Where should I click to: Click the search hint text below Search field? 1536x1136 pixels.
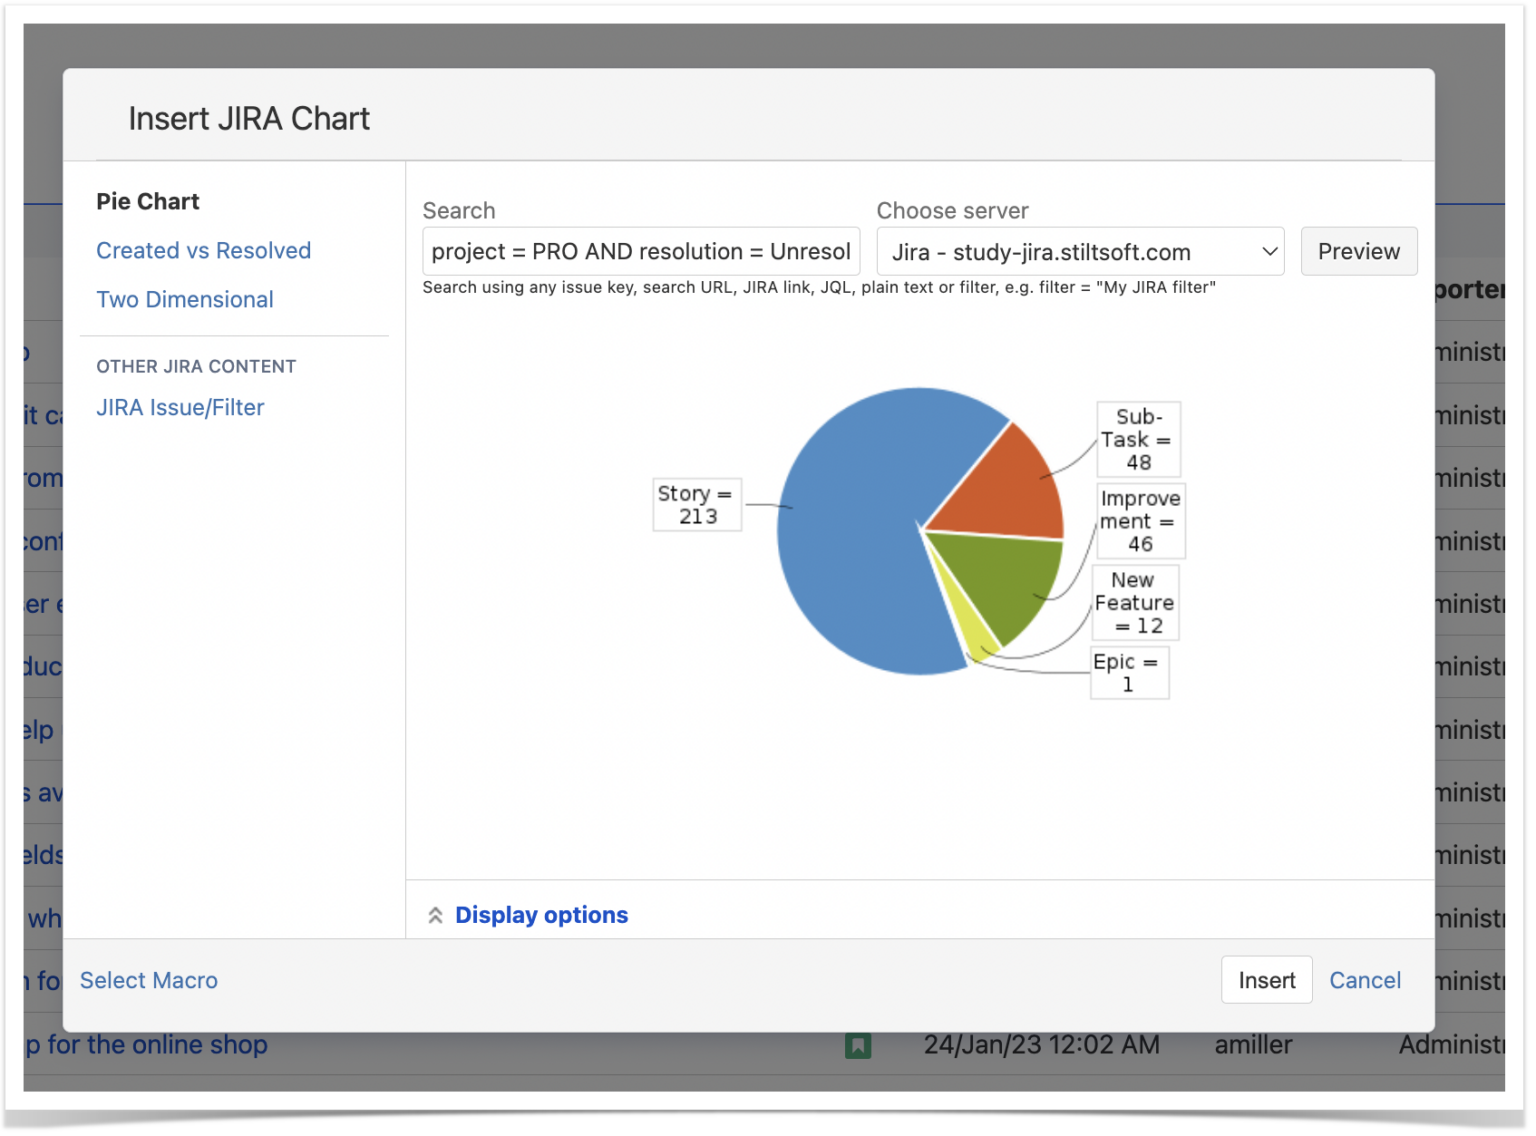tap(819, 288)
